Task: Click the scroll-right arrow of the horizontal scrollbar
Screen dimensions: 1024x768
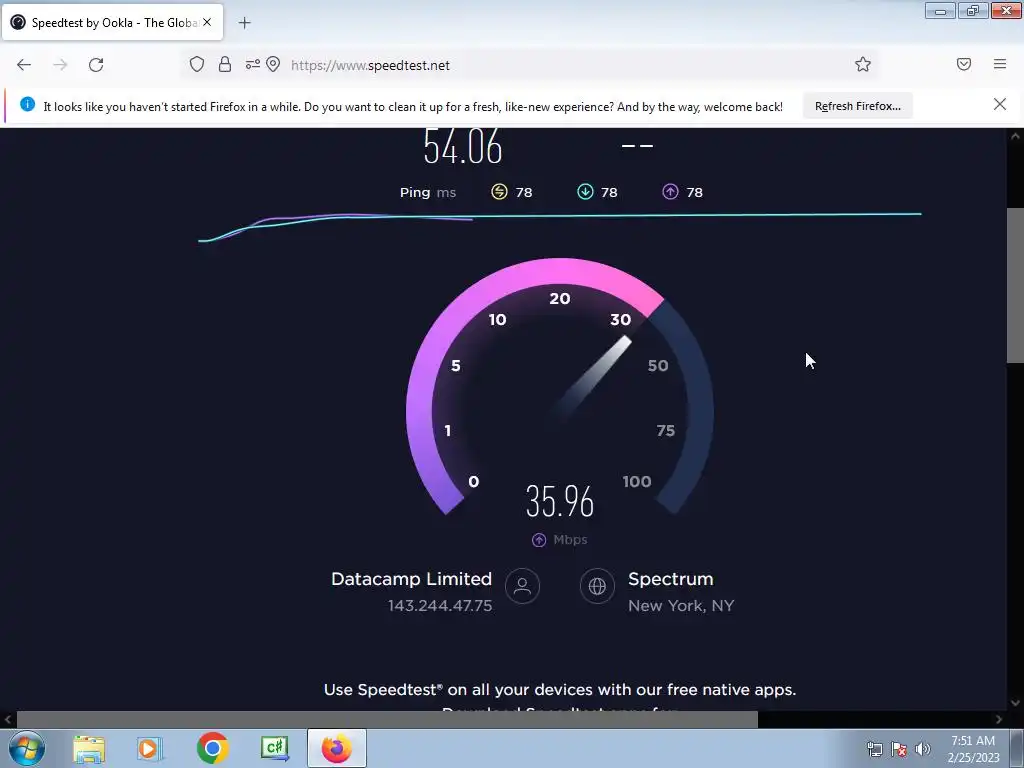Action: click(999, 720)
